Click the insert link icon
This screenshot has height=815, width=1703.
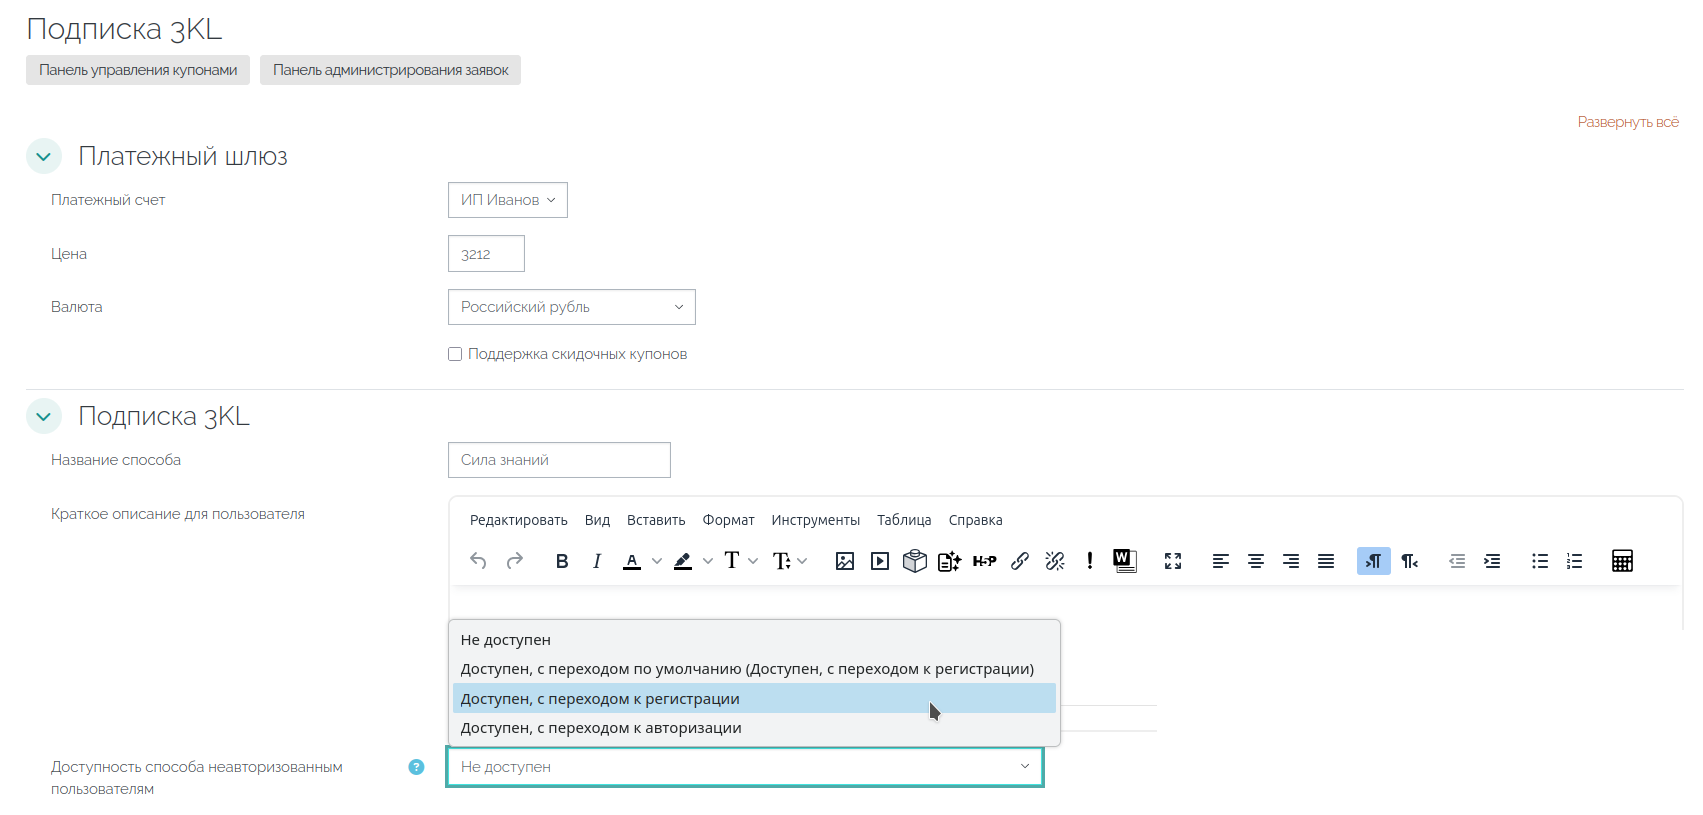point(1020,561)
